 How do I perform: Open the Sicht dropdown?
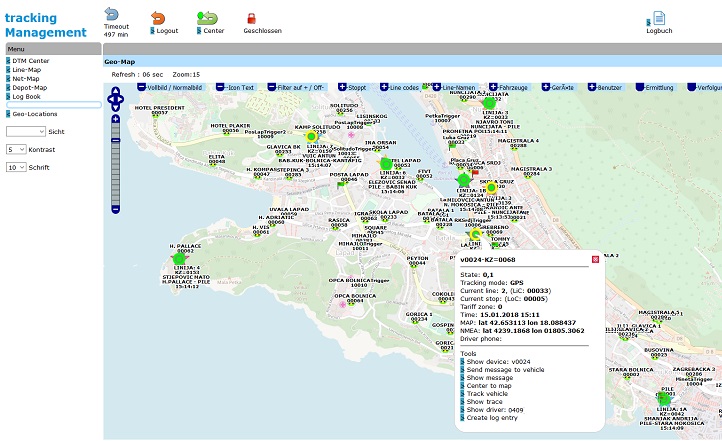25,131
